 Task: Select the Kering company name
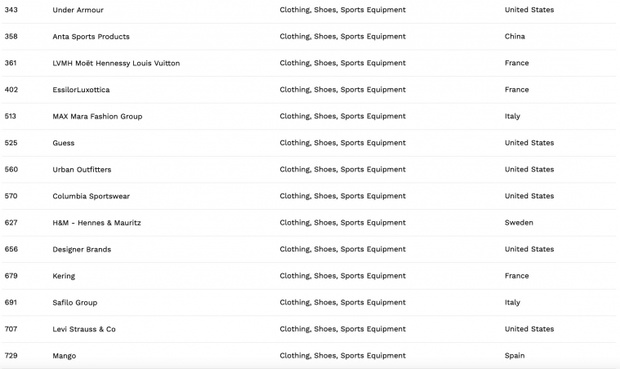click(x=64, y=276)
